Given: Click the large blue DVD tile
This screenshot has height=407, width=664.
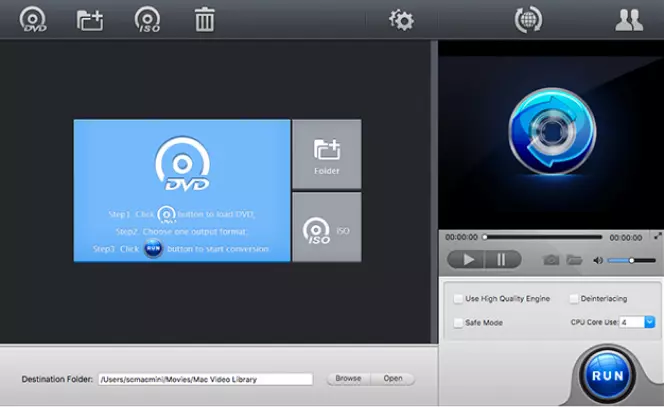Looking at the screenshot, I should [x=182, y=191].
